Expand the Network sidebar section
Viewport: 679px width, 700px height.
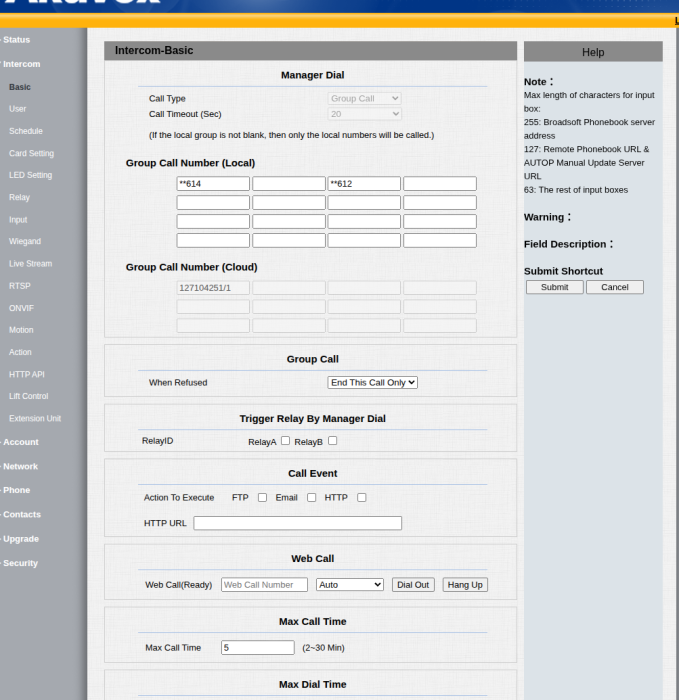(x=21, y=467)
